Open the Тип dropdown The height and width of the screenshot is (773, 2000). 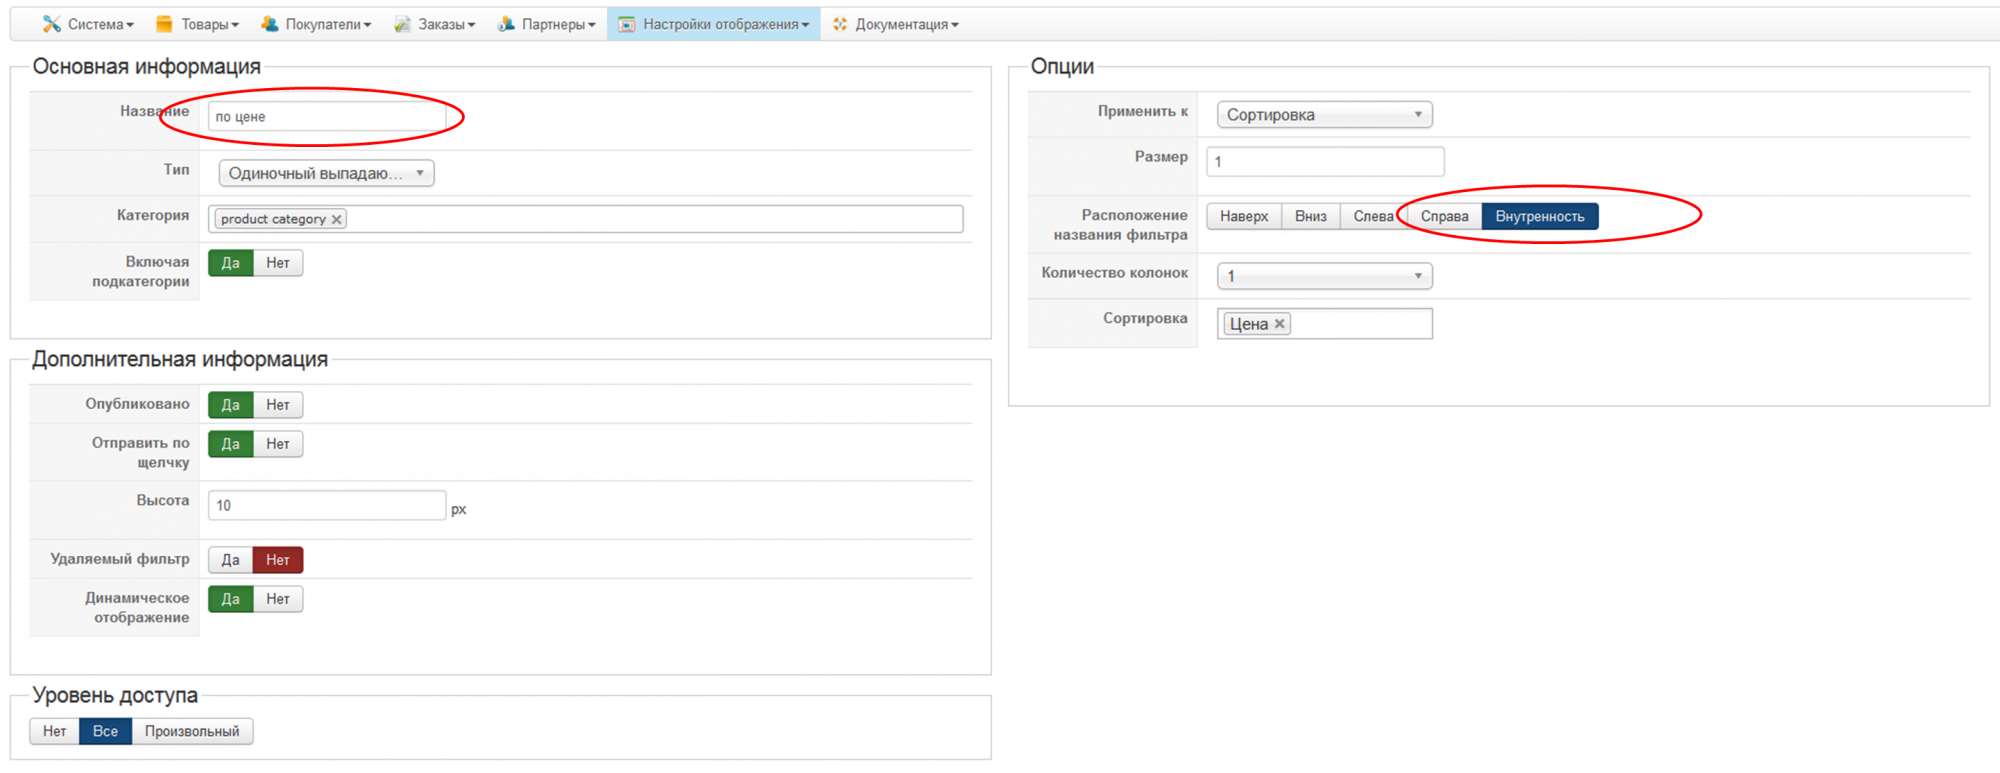tap(326, 173)
